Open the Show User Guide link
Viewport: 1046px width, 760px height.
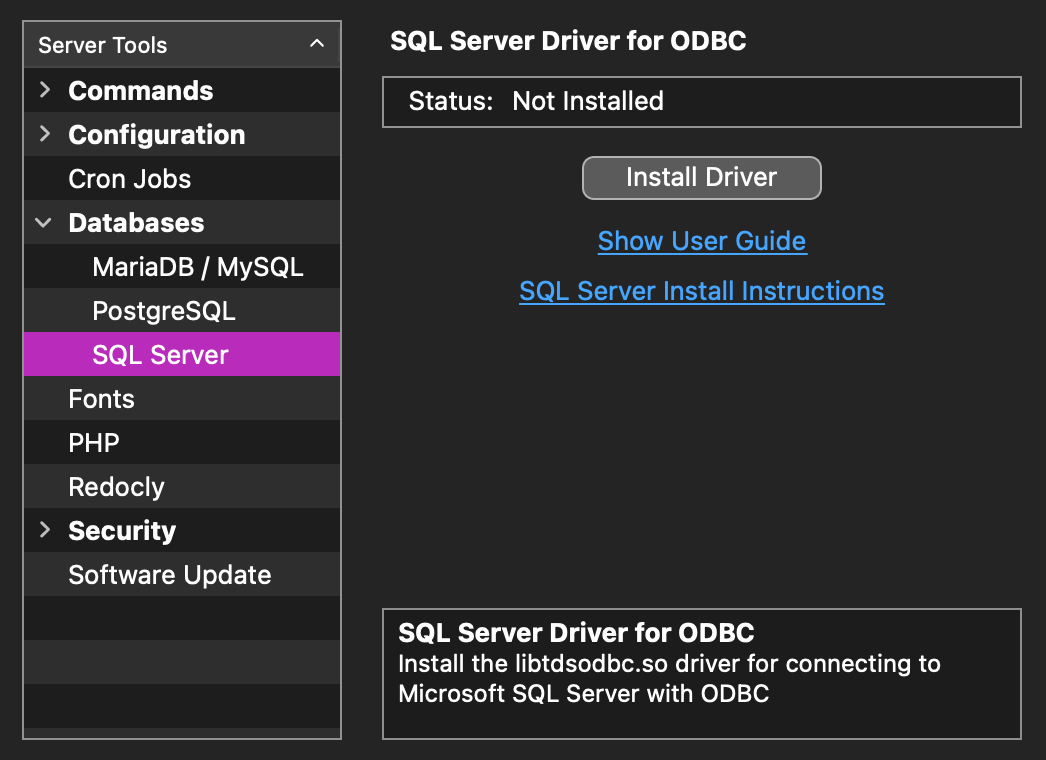click(702, 241)
